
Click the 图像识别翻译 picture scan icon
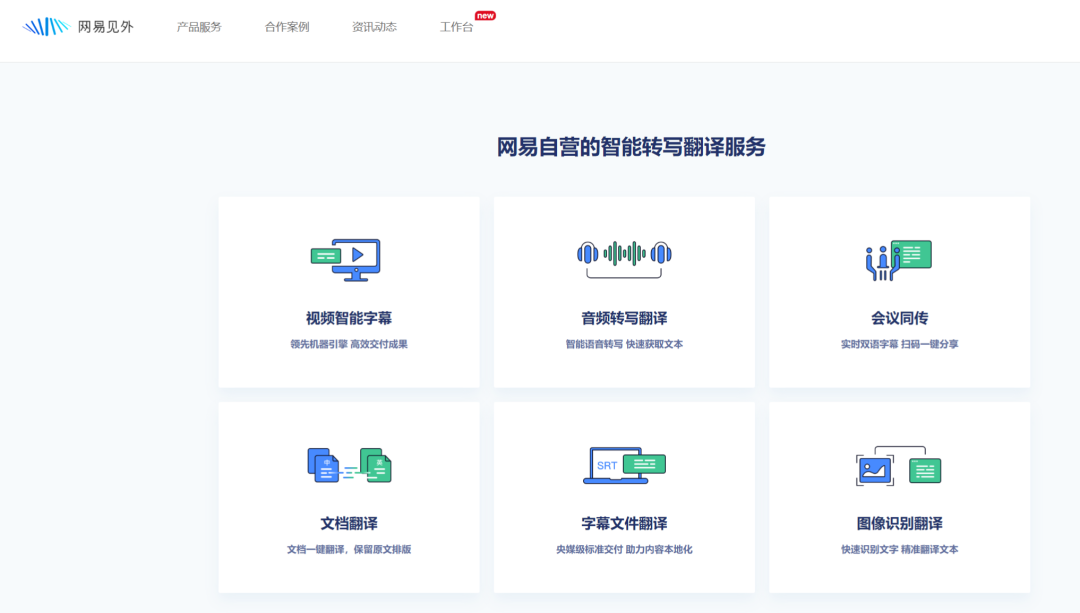pos(898,466)
